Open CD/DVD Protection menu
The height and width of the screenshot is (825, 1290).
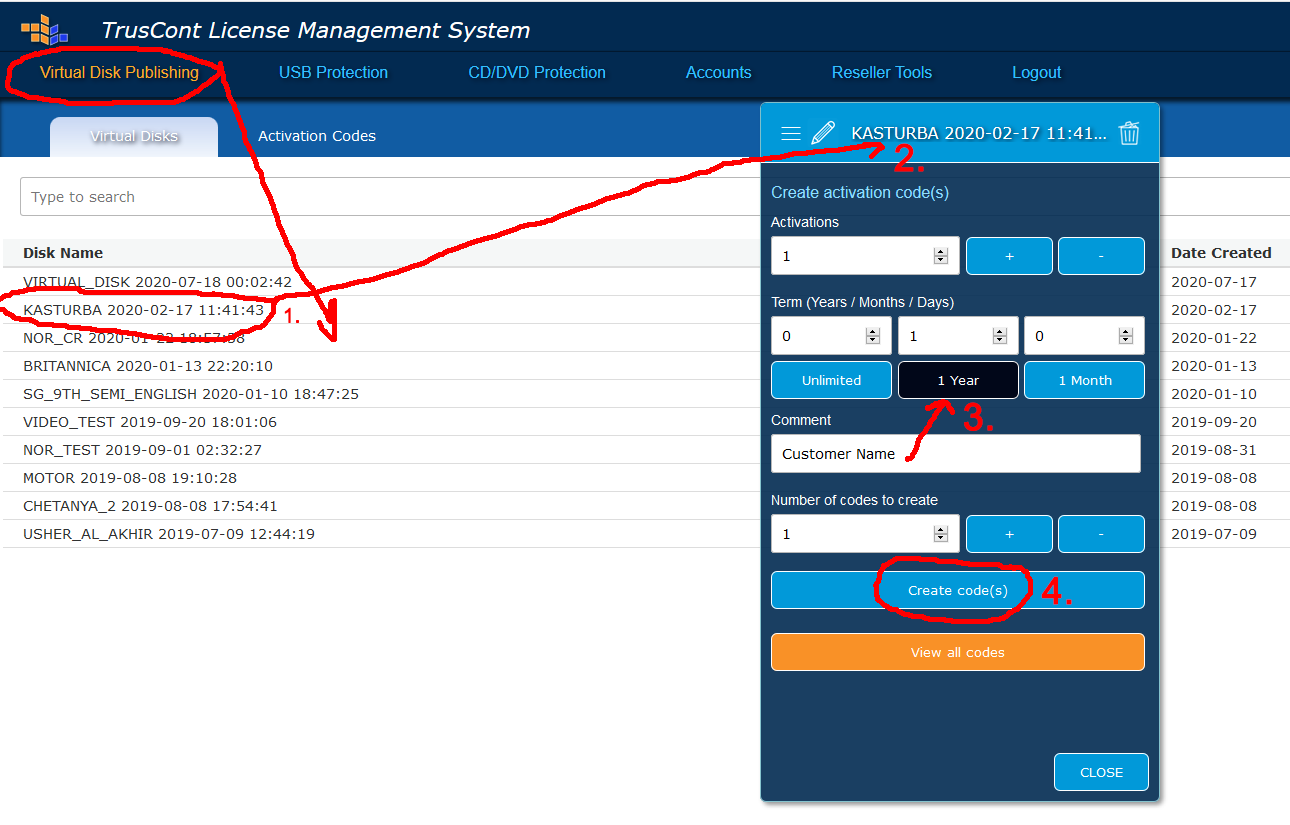[537, 72]
